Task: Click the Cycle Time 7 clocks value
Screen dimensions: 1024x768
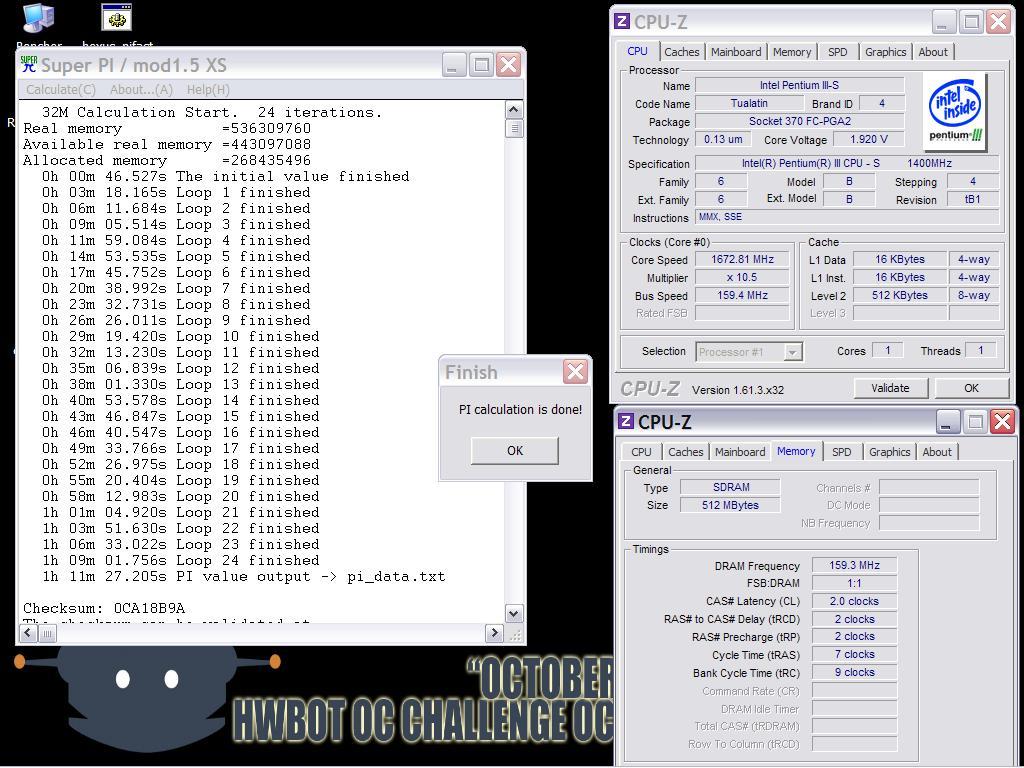Action: click(x=854, y=654)
